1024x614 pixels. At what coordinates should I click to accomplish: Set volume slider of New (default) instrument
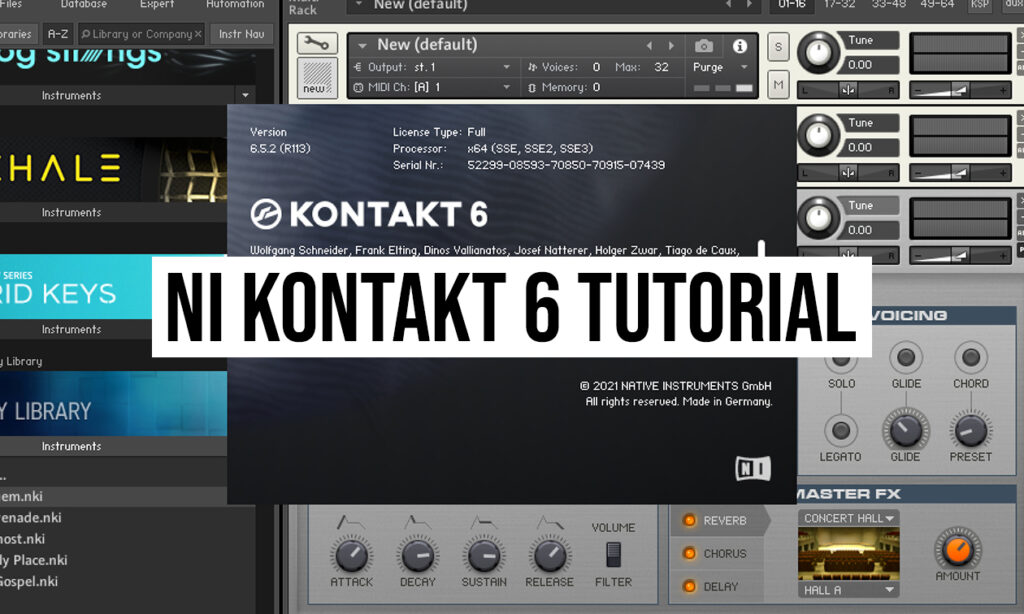959,90
